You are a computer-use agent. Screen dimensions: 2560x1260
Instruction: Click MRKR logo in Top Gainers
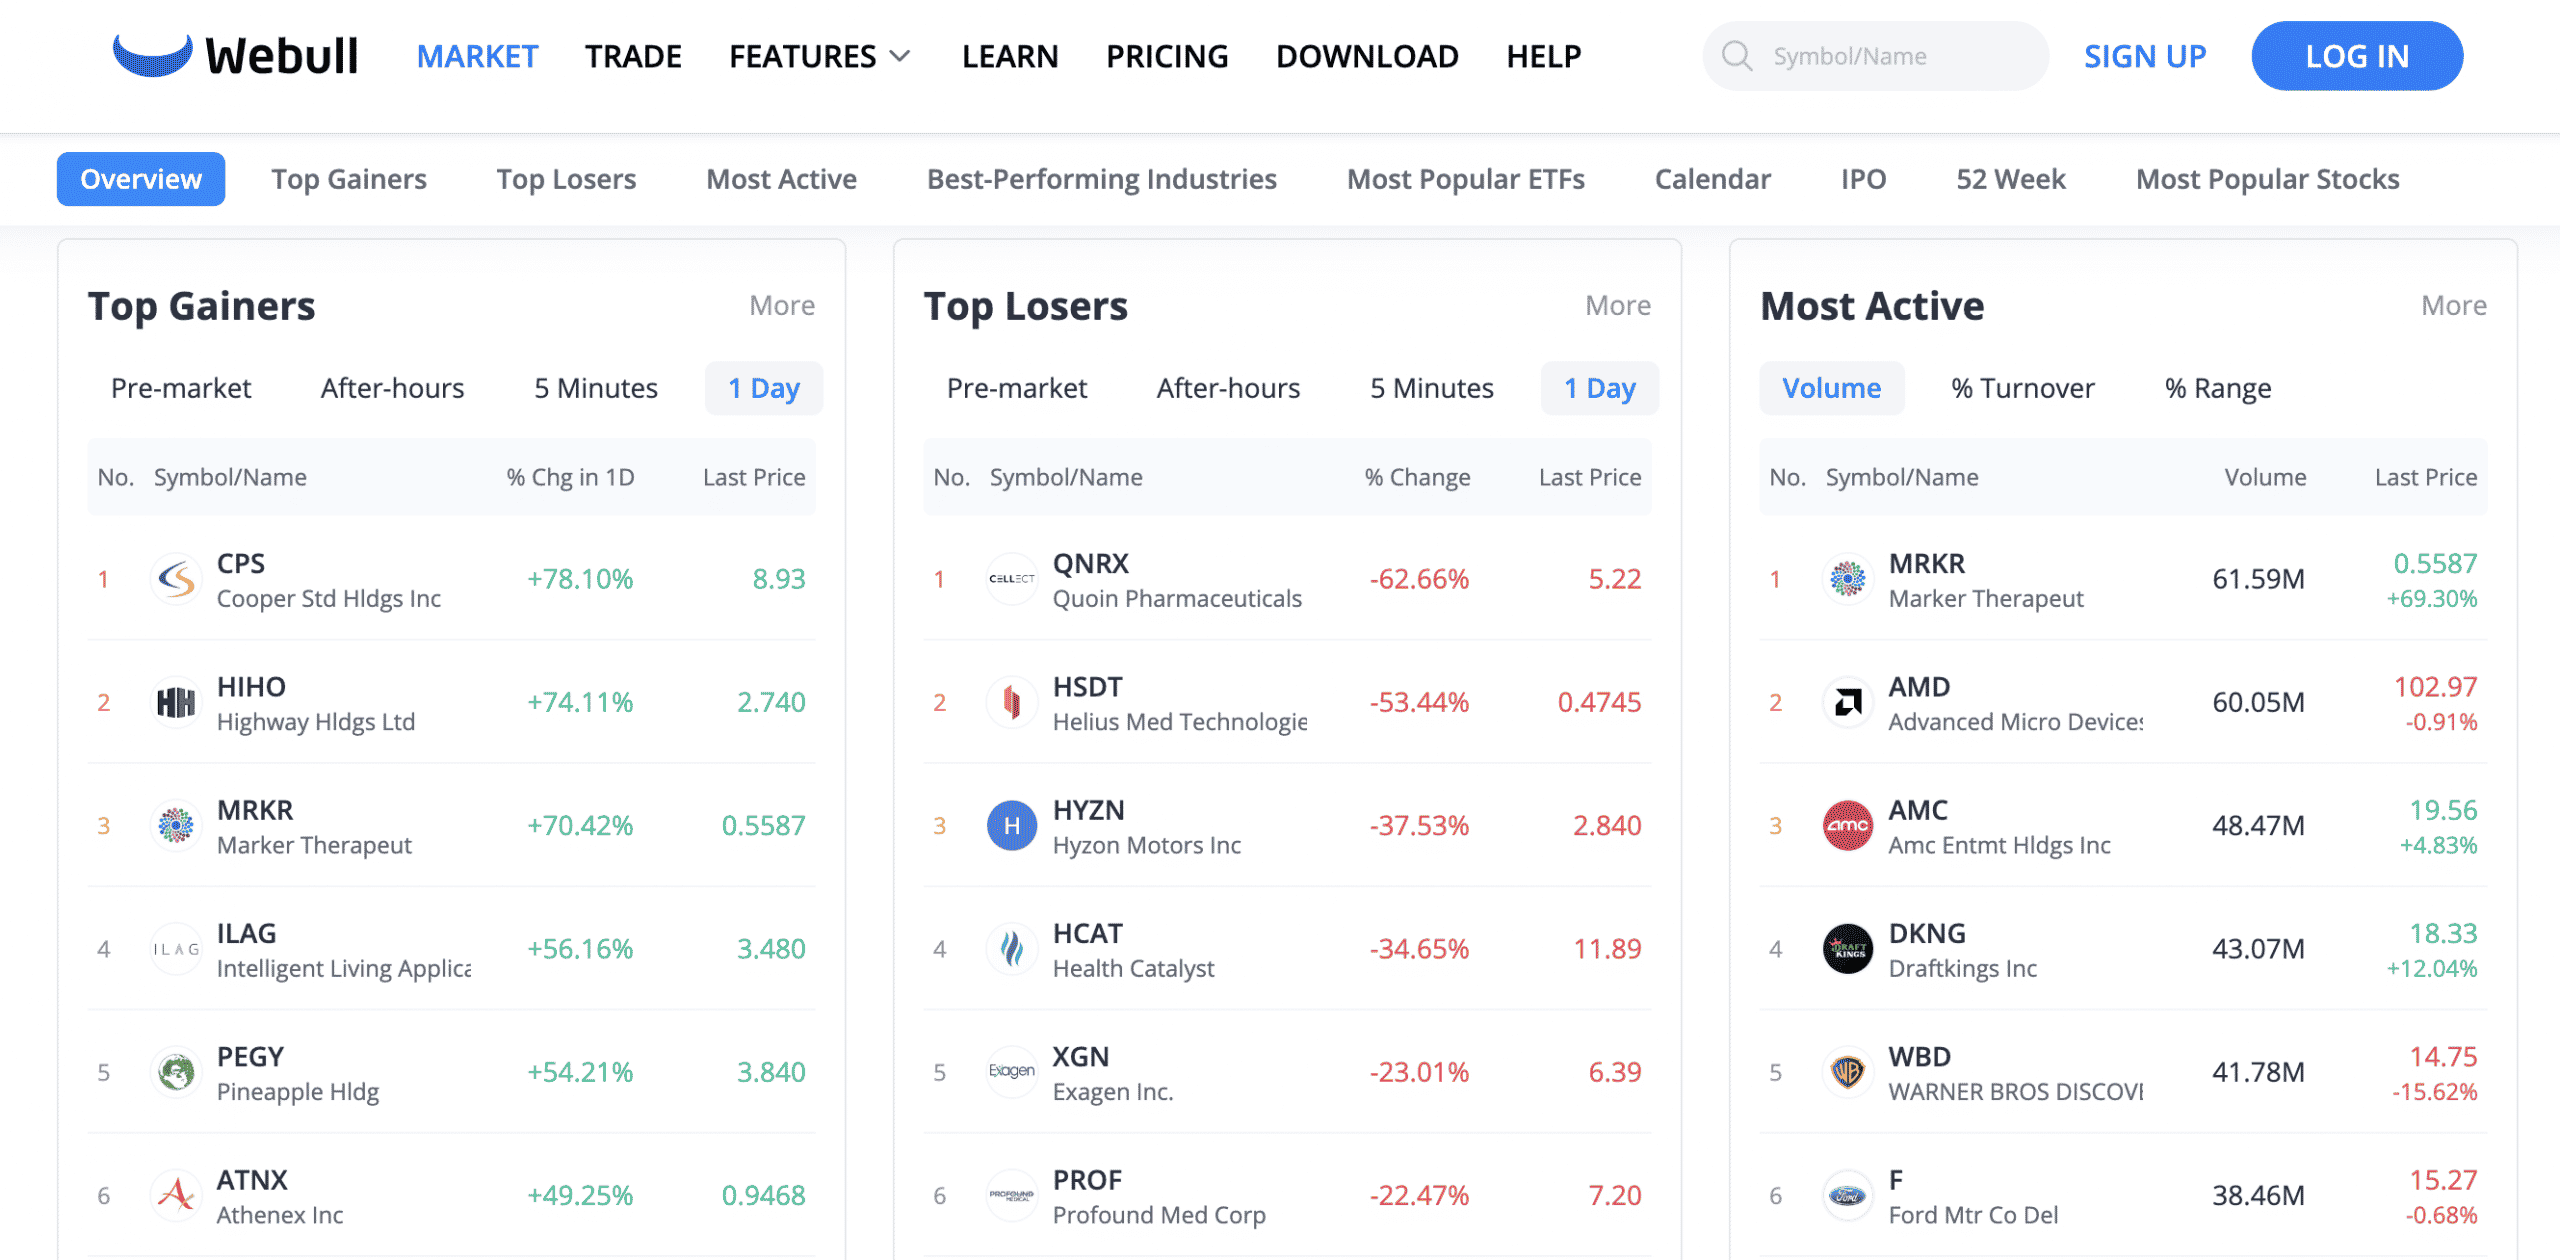point(176,826)
